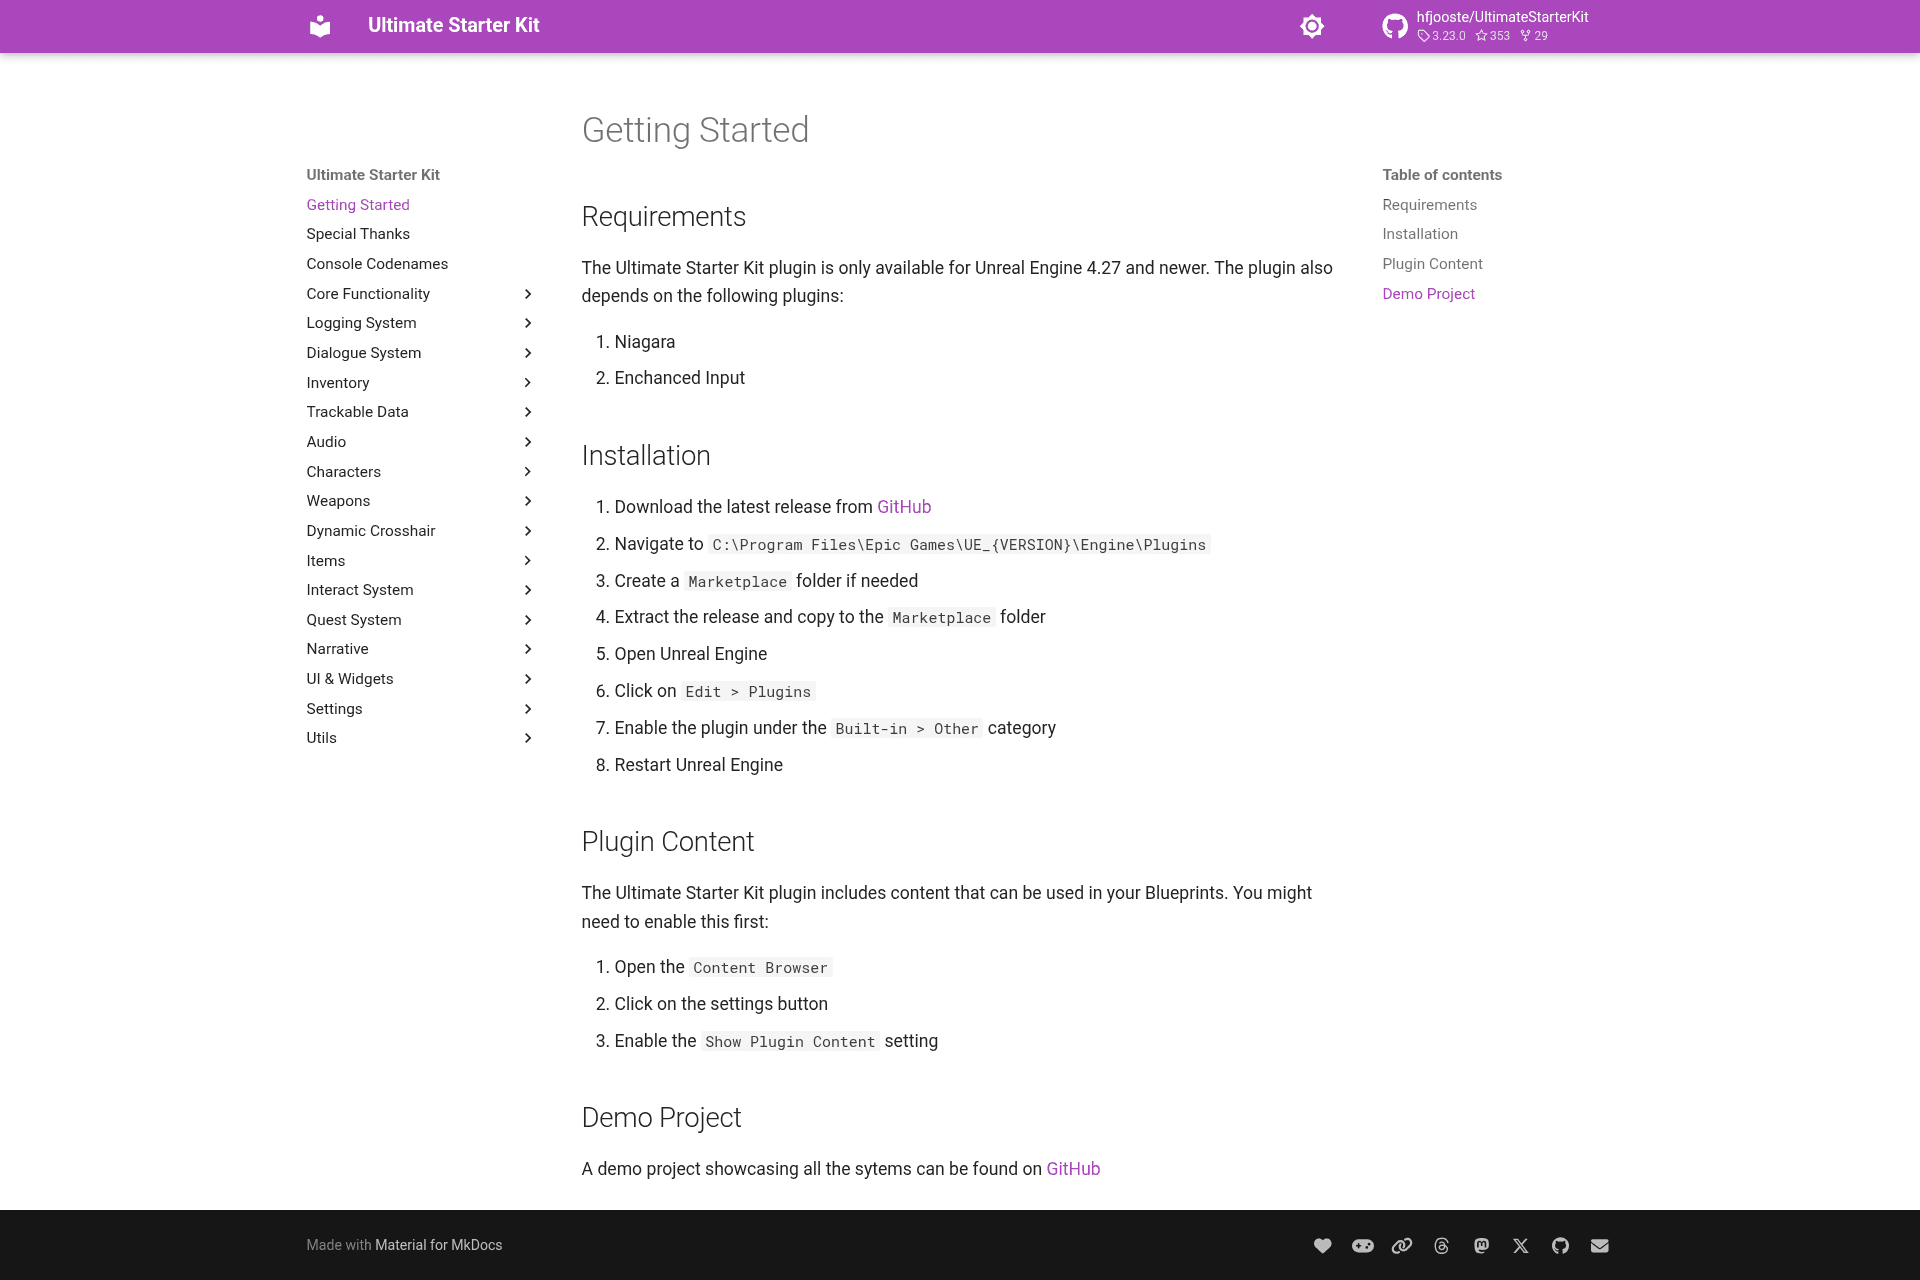
Task: Click the heart sponsor icon in the footer
Action: coord(1323,1245)
